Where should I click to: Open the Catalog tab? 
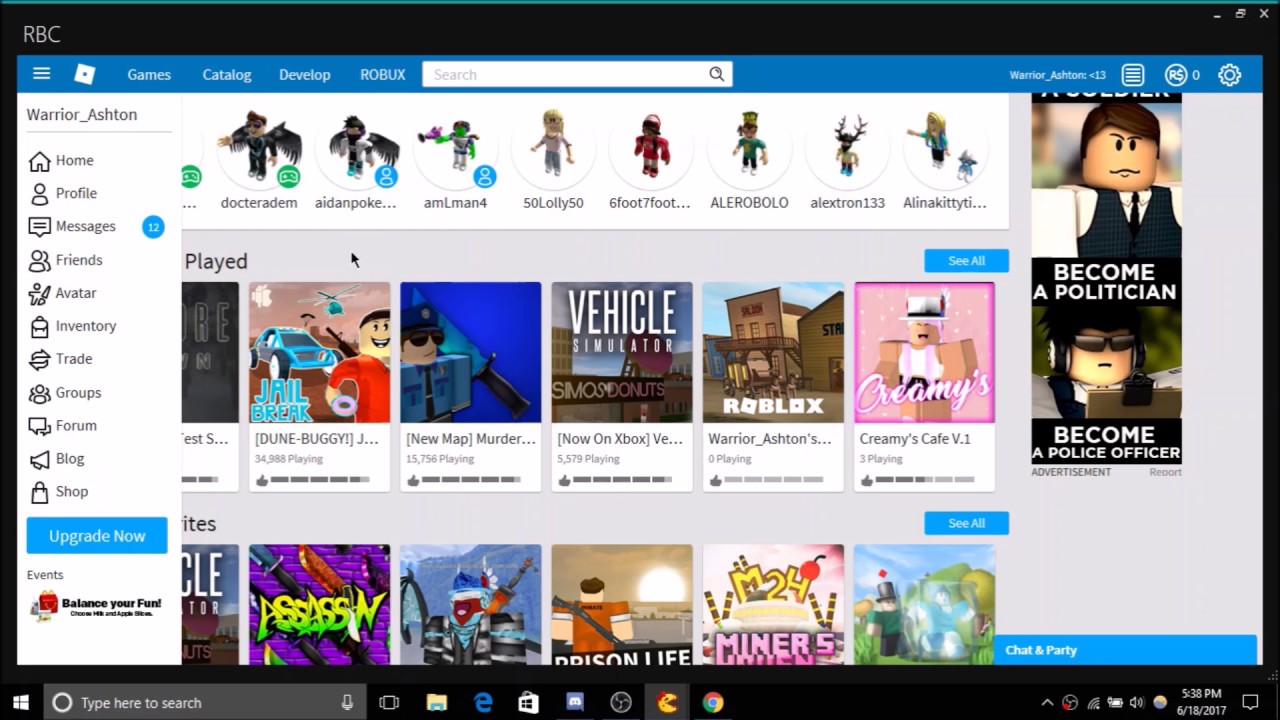[227, 75]
